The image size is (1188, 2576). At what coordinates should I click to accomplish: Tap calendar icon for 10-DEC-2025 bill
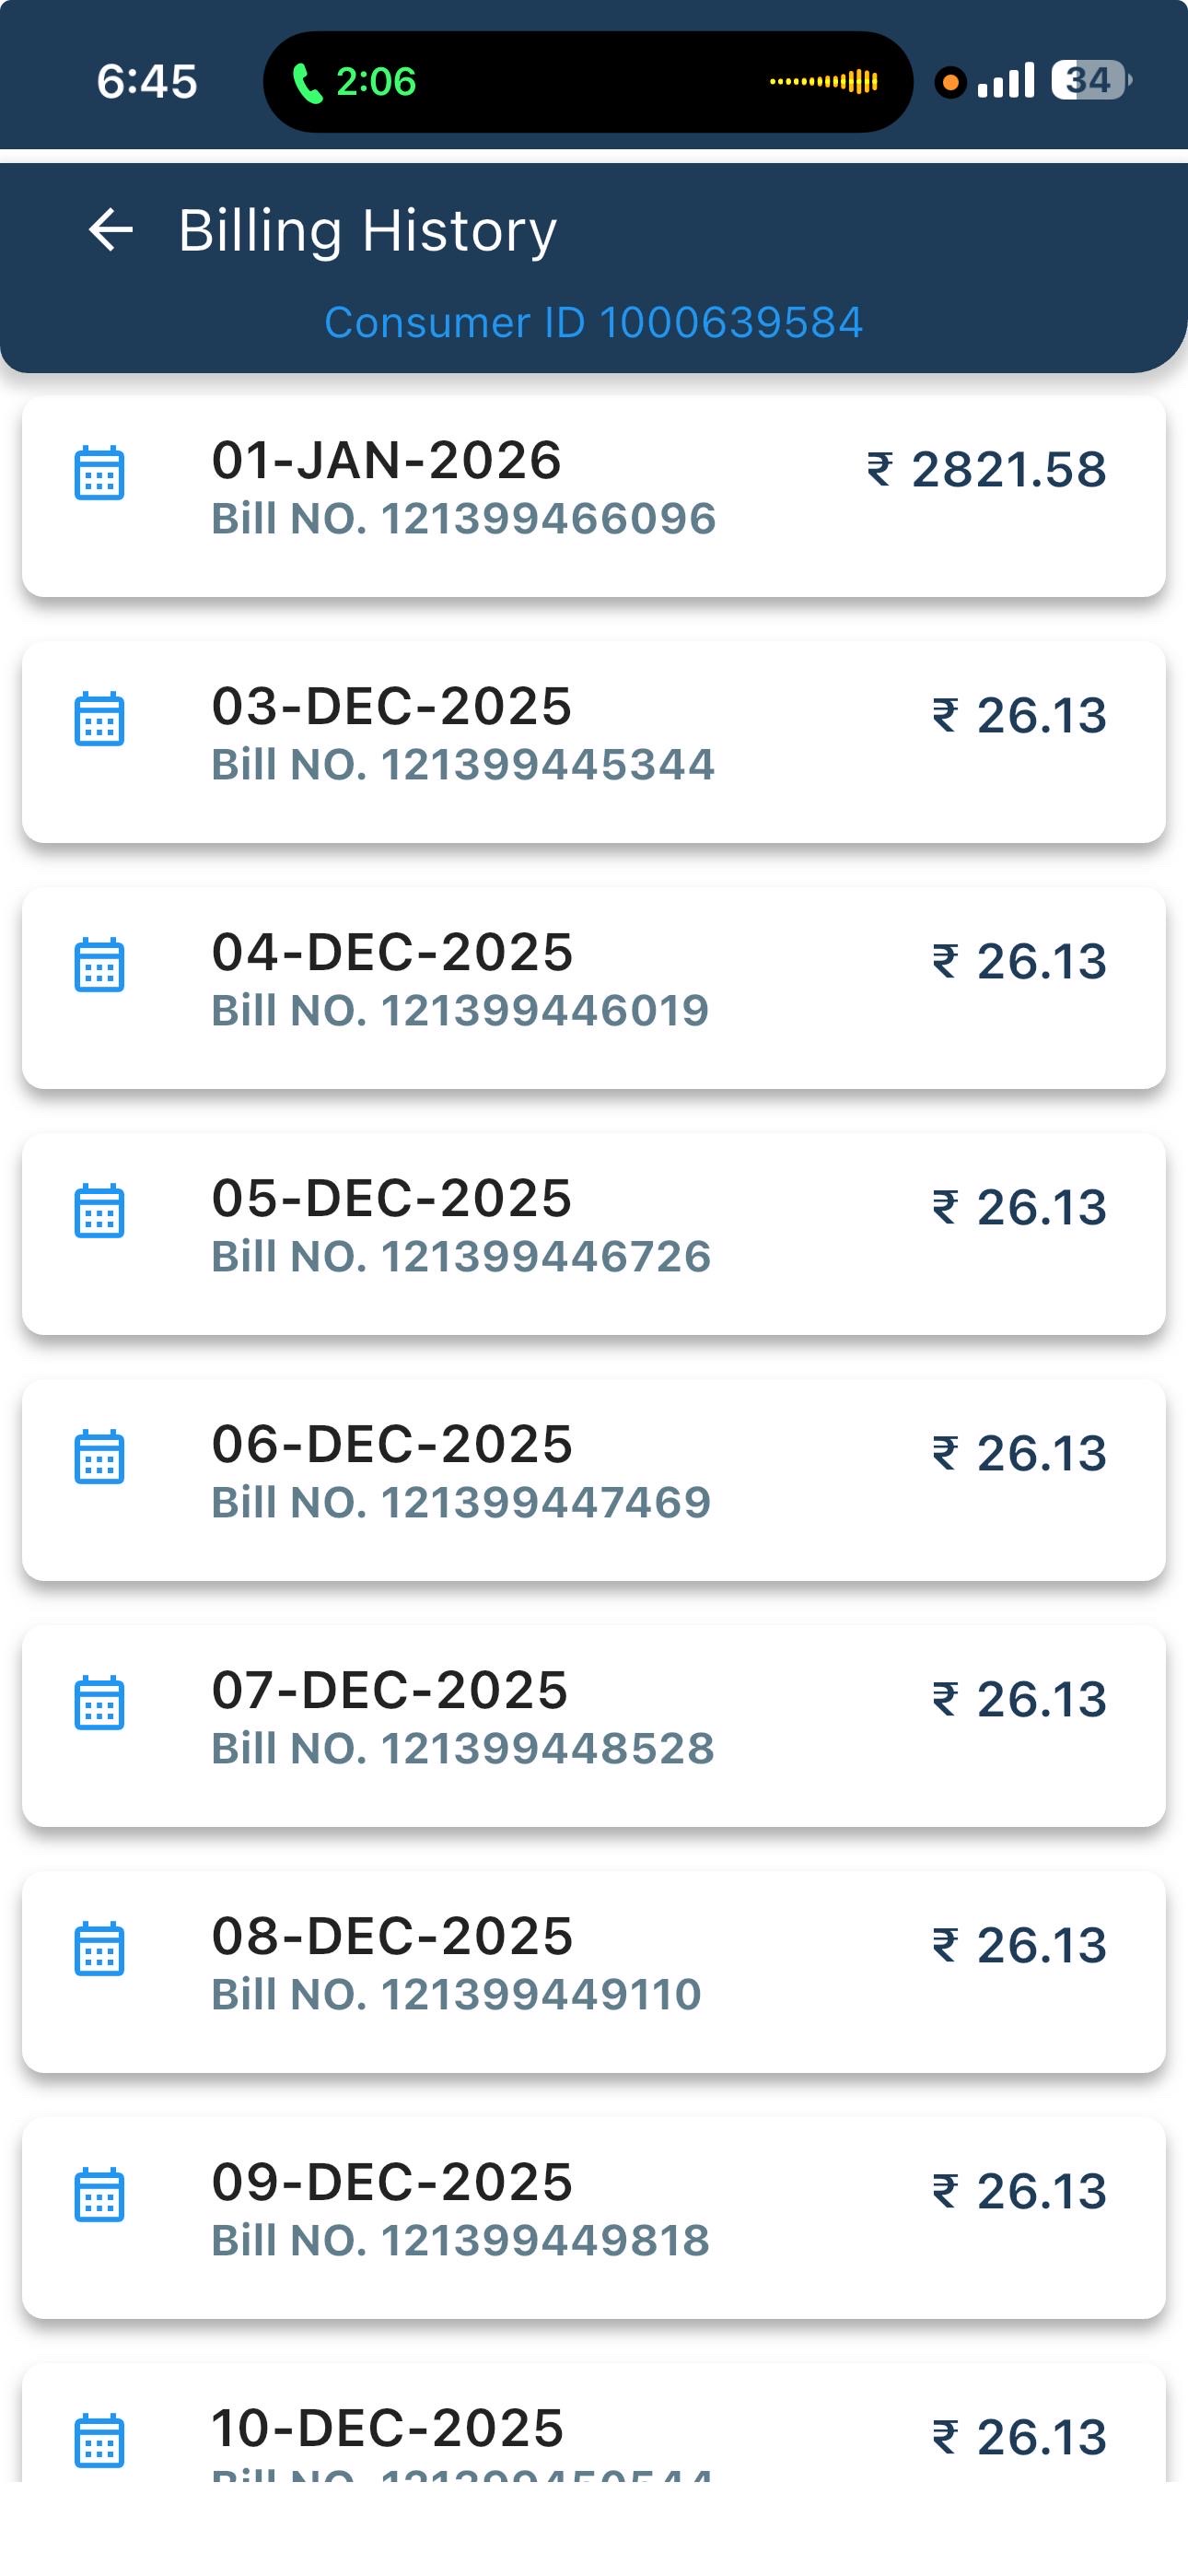point(100,2440)
